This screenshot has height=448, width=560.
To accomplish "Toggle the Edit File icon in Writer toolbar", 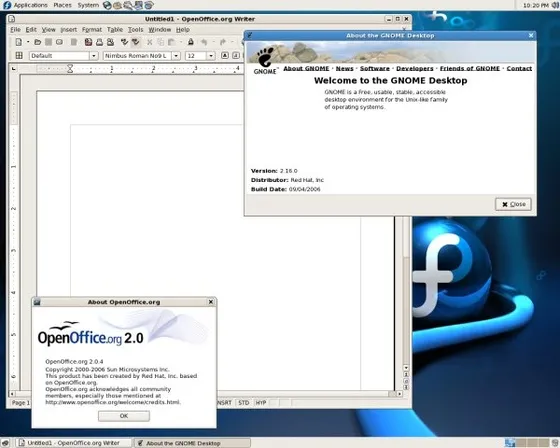I will (x=74, y=42).
